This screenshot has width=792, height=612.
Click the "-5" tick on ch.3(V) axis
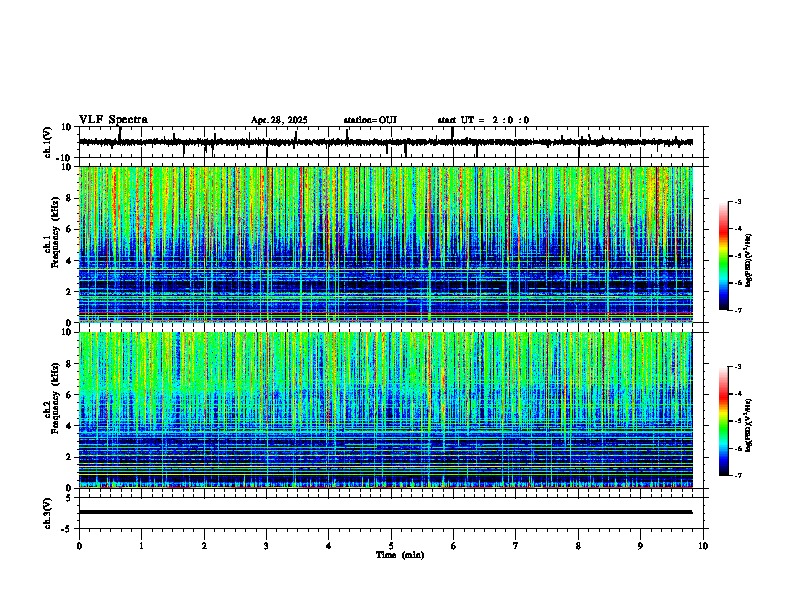pos(67,528)
